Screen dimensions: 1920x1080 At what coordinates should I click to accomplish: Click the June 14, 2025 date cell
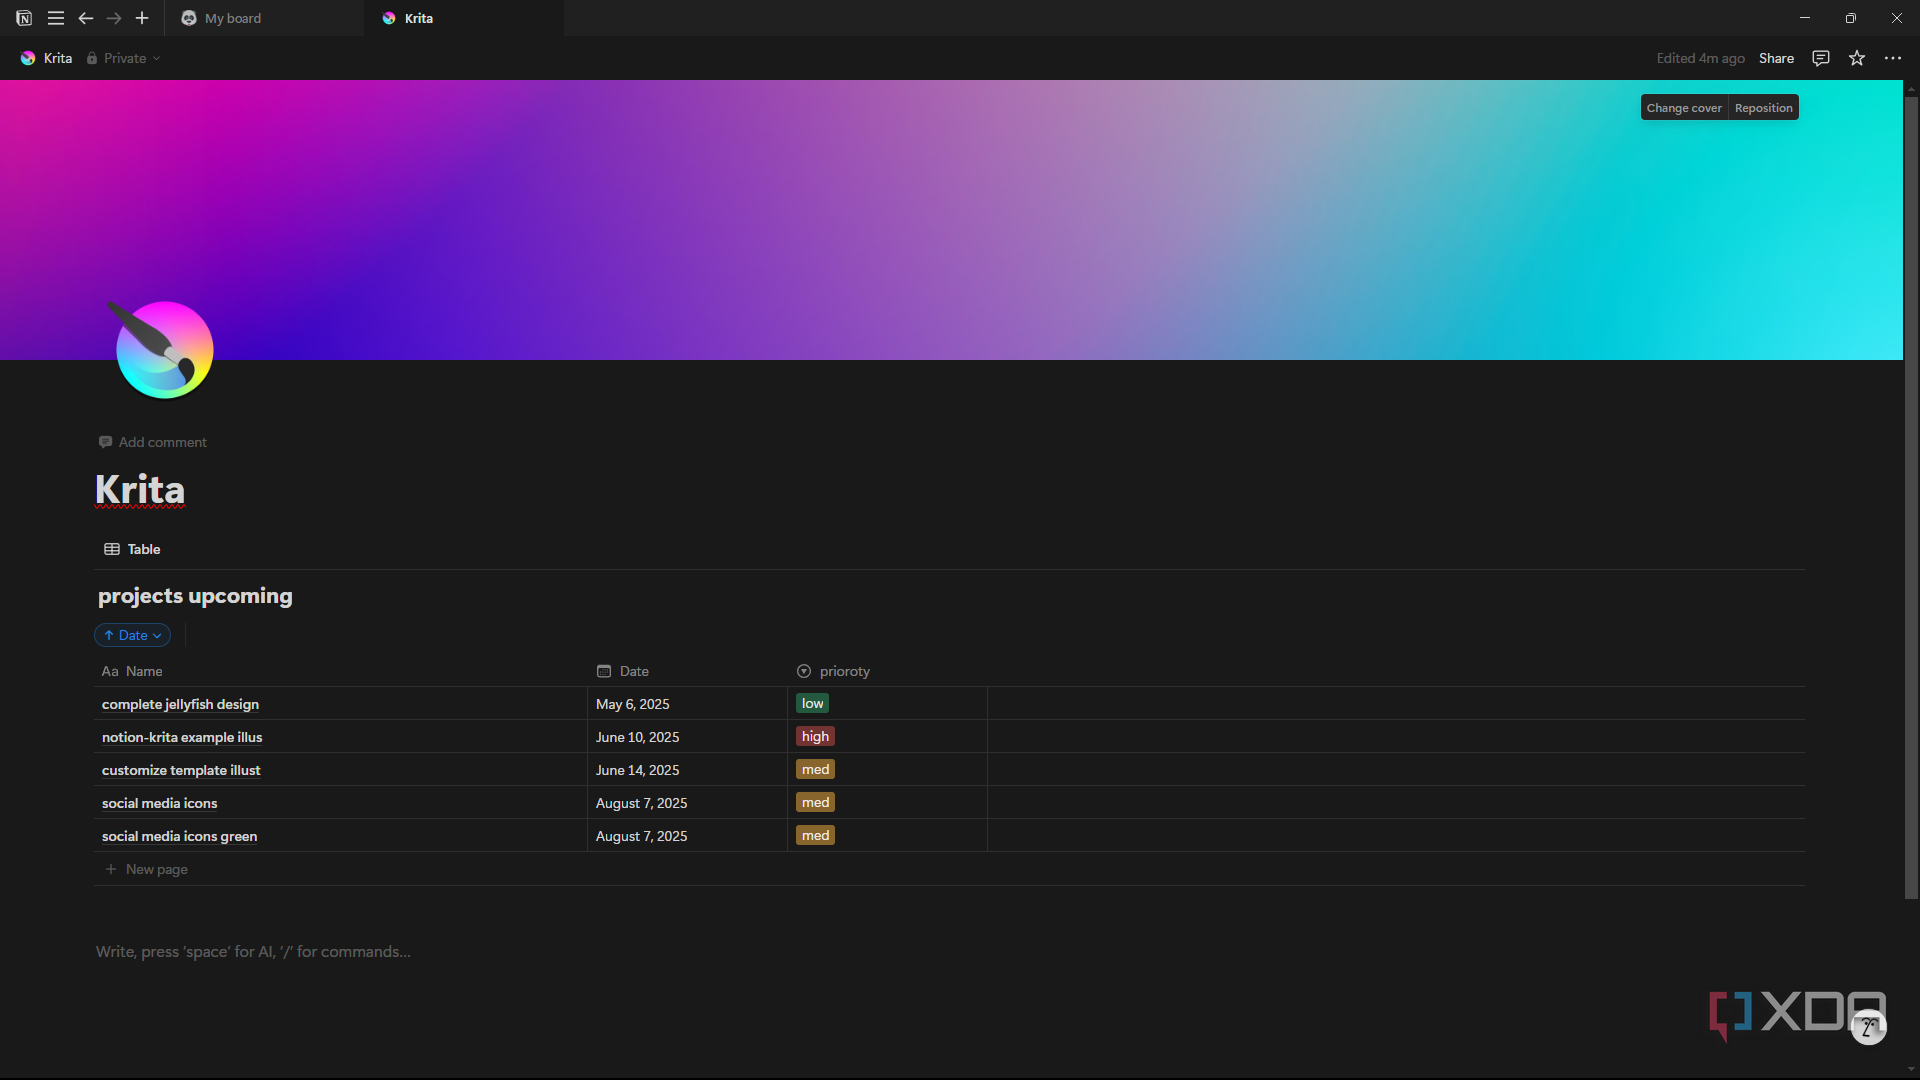687,770
